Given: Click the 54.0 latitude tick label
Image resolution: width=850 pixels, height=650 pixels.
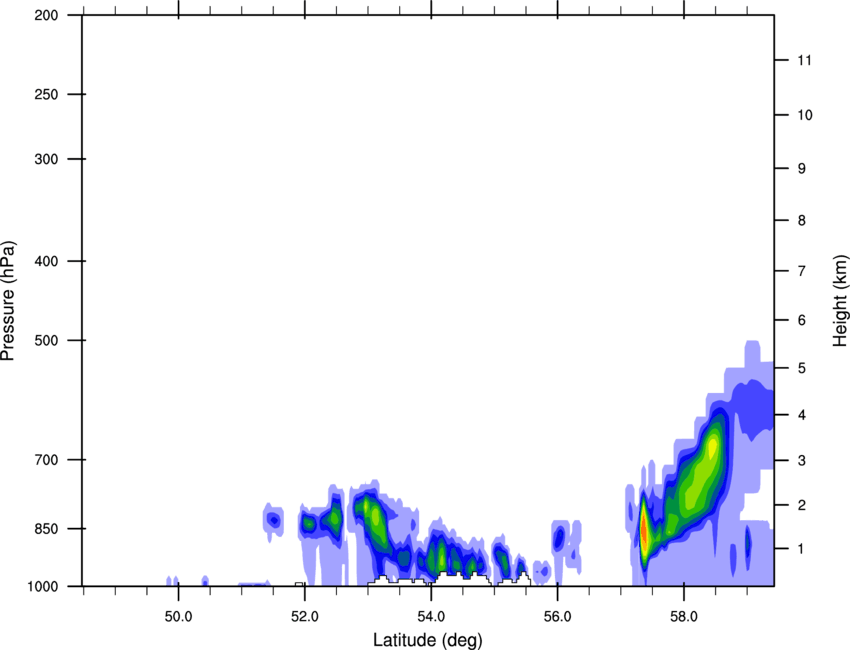Looking at the screenshot, I should point(431,612).
